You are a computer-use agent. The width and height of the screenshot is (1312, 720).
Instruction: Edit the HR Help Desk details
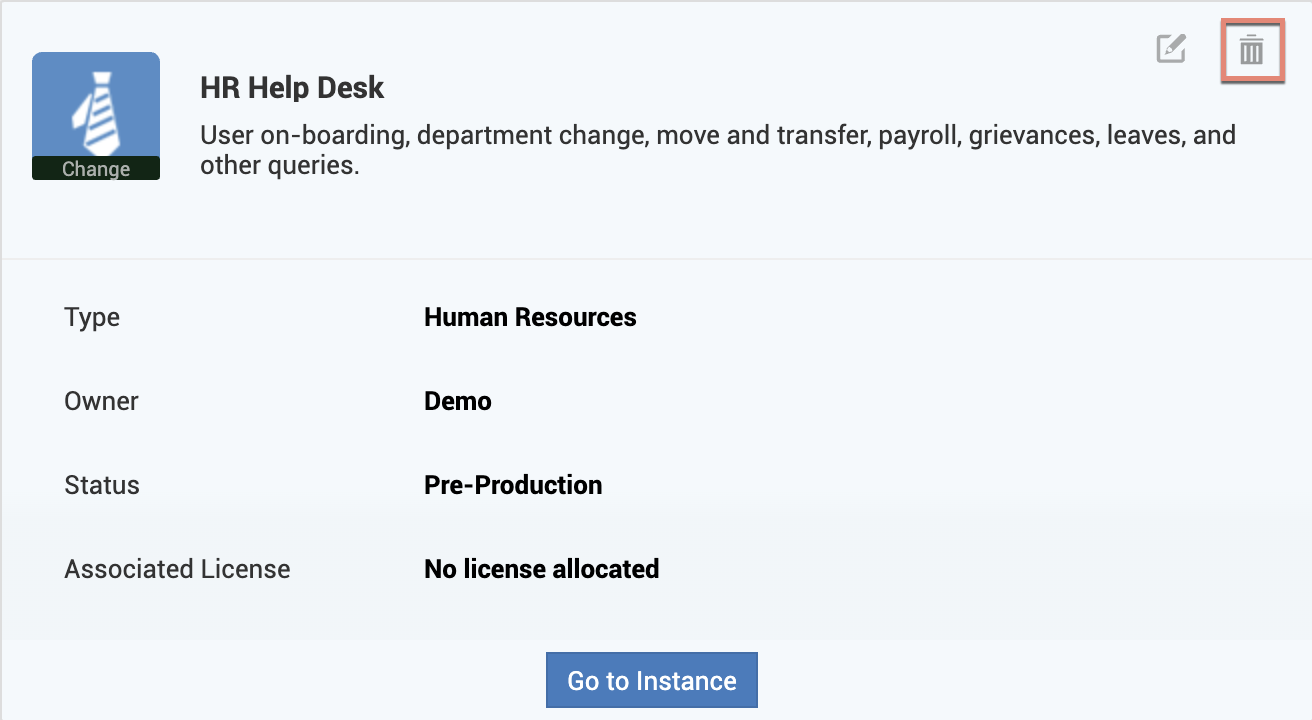point(1171,49)
